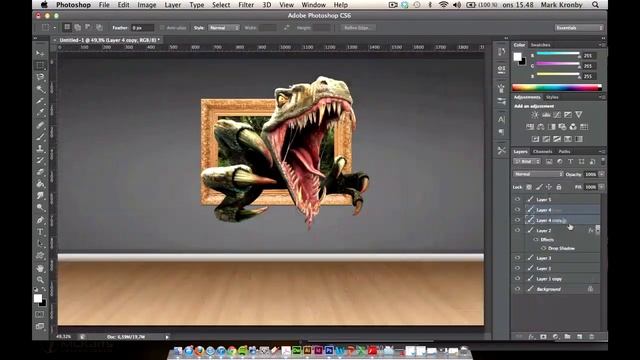Toggle visibility of Layer 4
Screen dimensions: 640x360
tap(518, 209)
